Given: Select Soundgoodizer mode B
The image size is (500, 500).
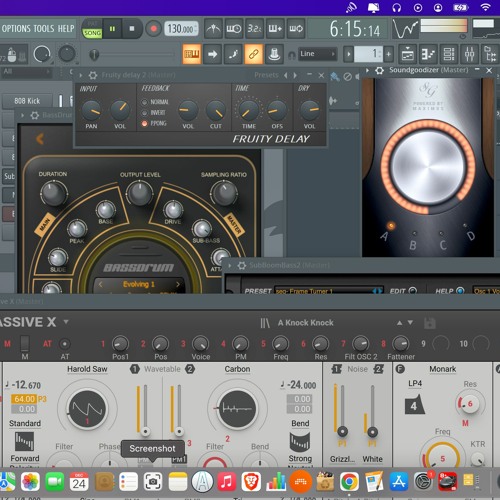Looking at the screenshot, I should coord(414,233).
